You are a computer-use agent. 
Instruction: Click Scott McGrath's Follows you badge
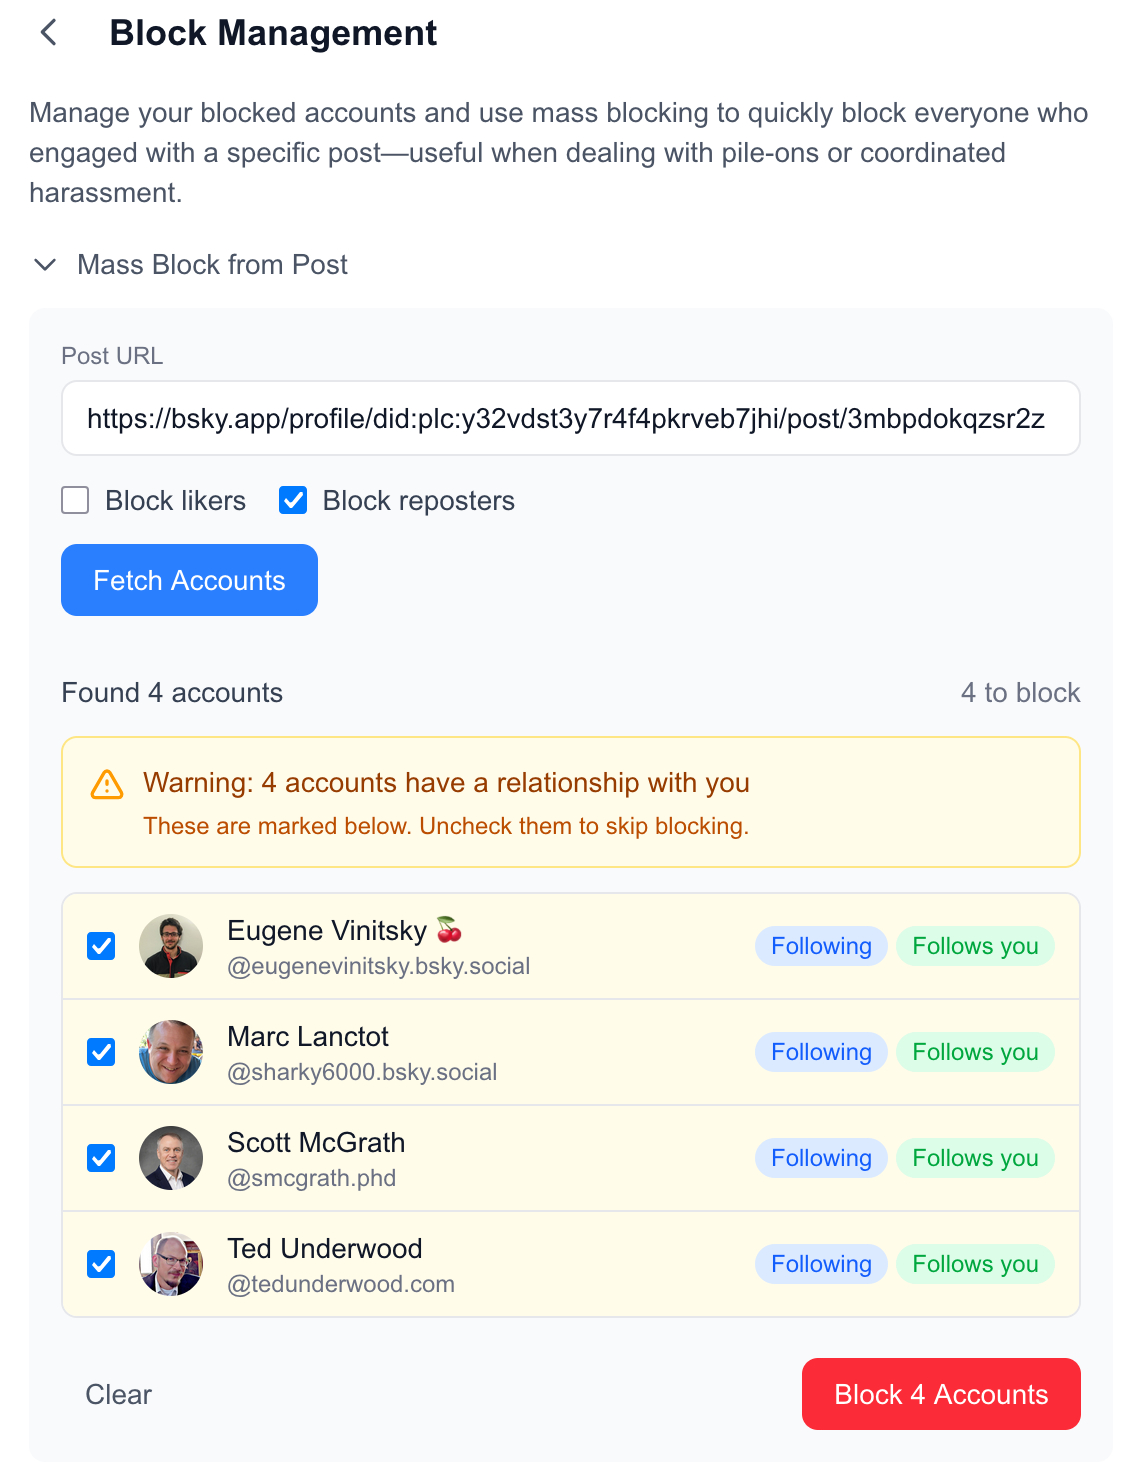(975, 1158)
